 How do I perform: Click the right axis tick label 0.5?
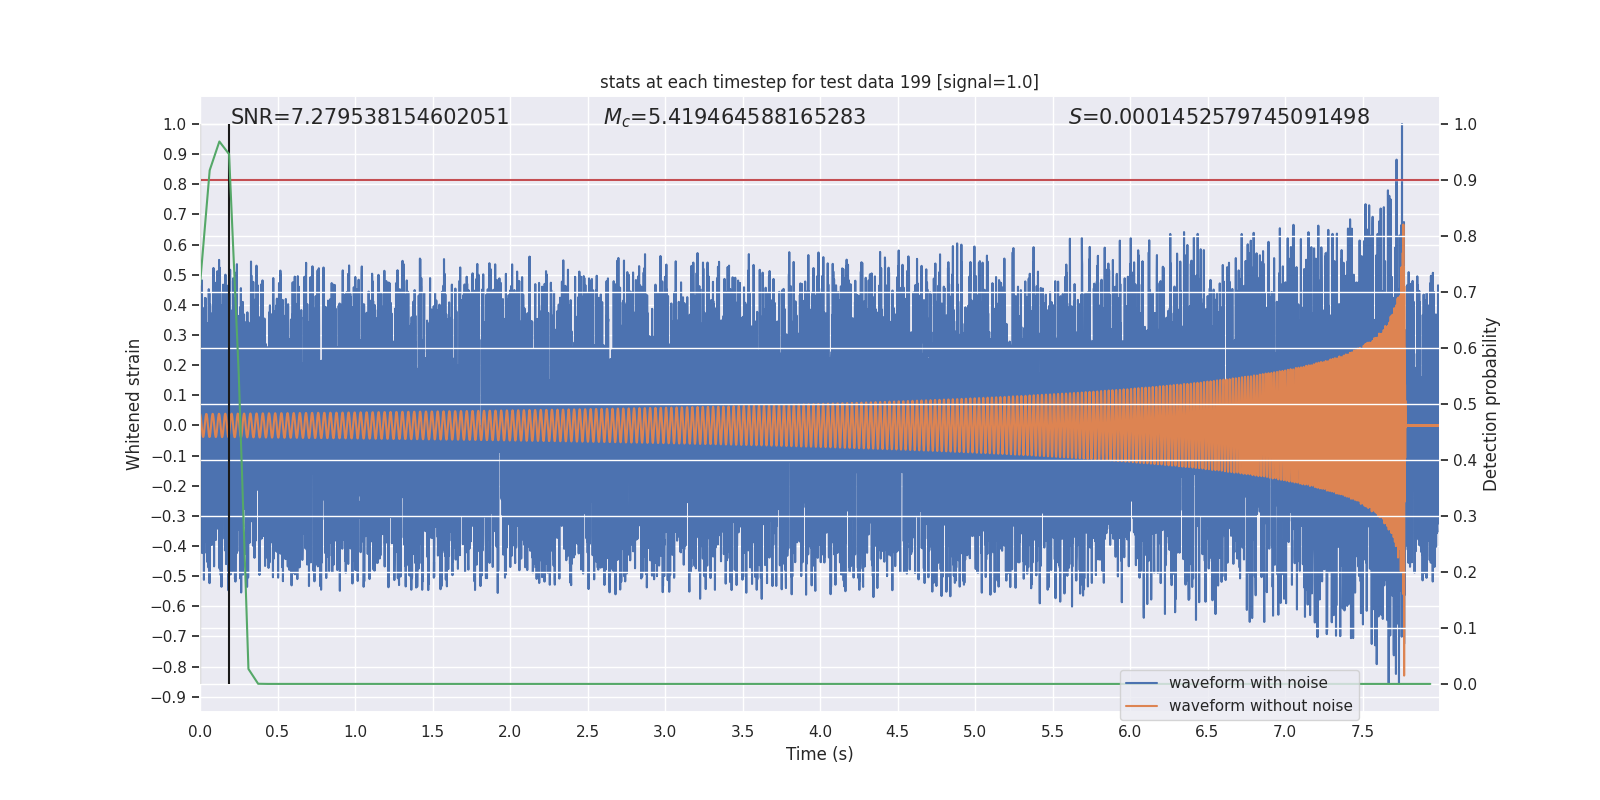[1464, 404]
